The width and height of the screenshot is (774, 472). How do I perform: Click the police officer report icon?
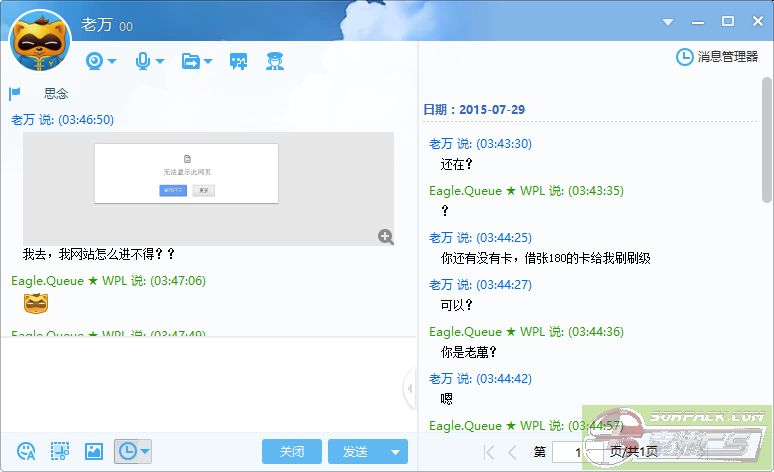click(275, 61)
